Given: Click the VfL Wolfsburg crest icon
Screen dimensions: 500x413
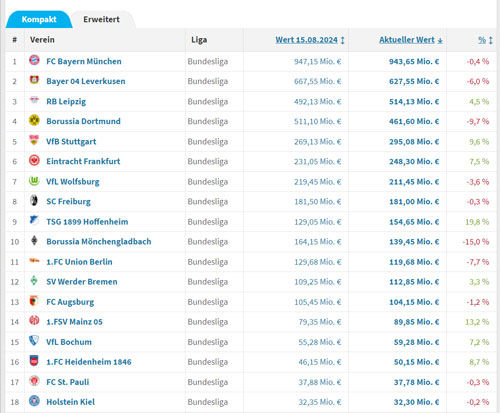Looking at the screenshot, I should point(34,181).
